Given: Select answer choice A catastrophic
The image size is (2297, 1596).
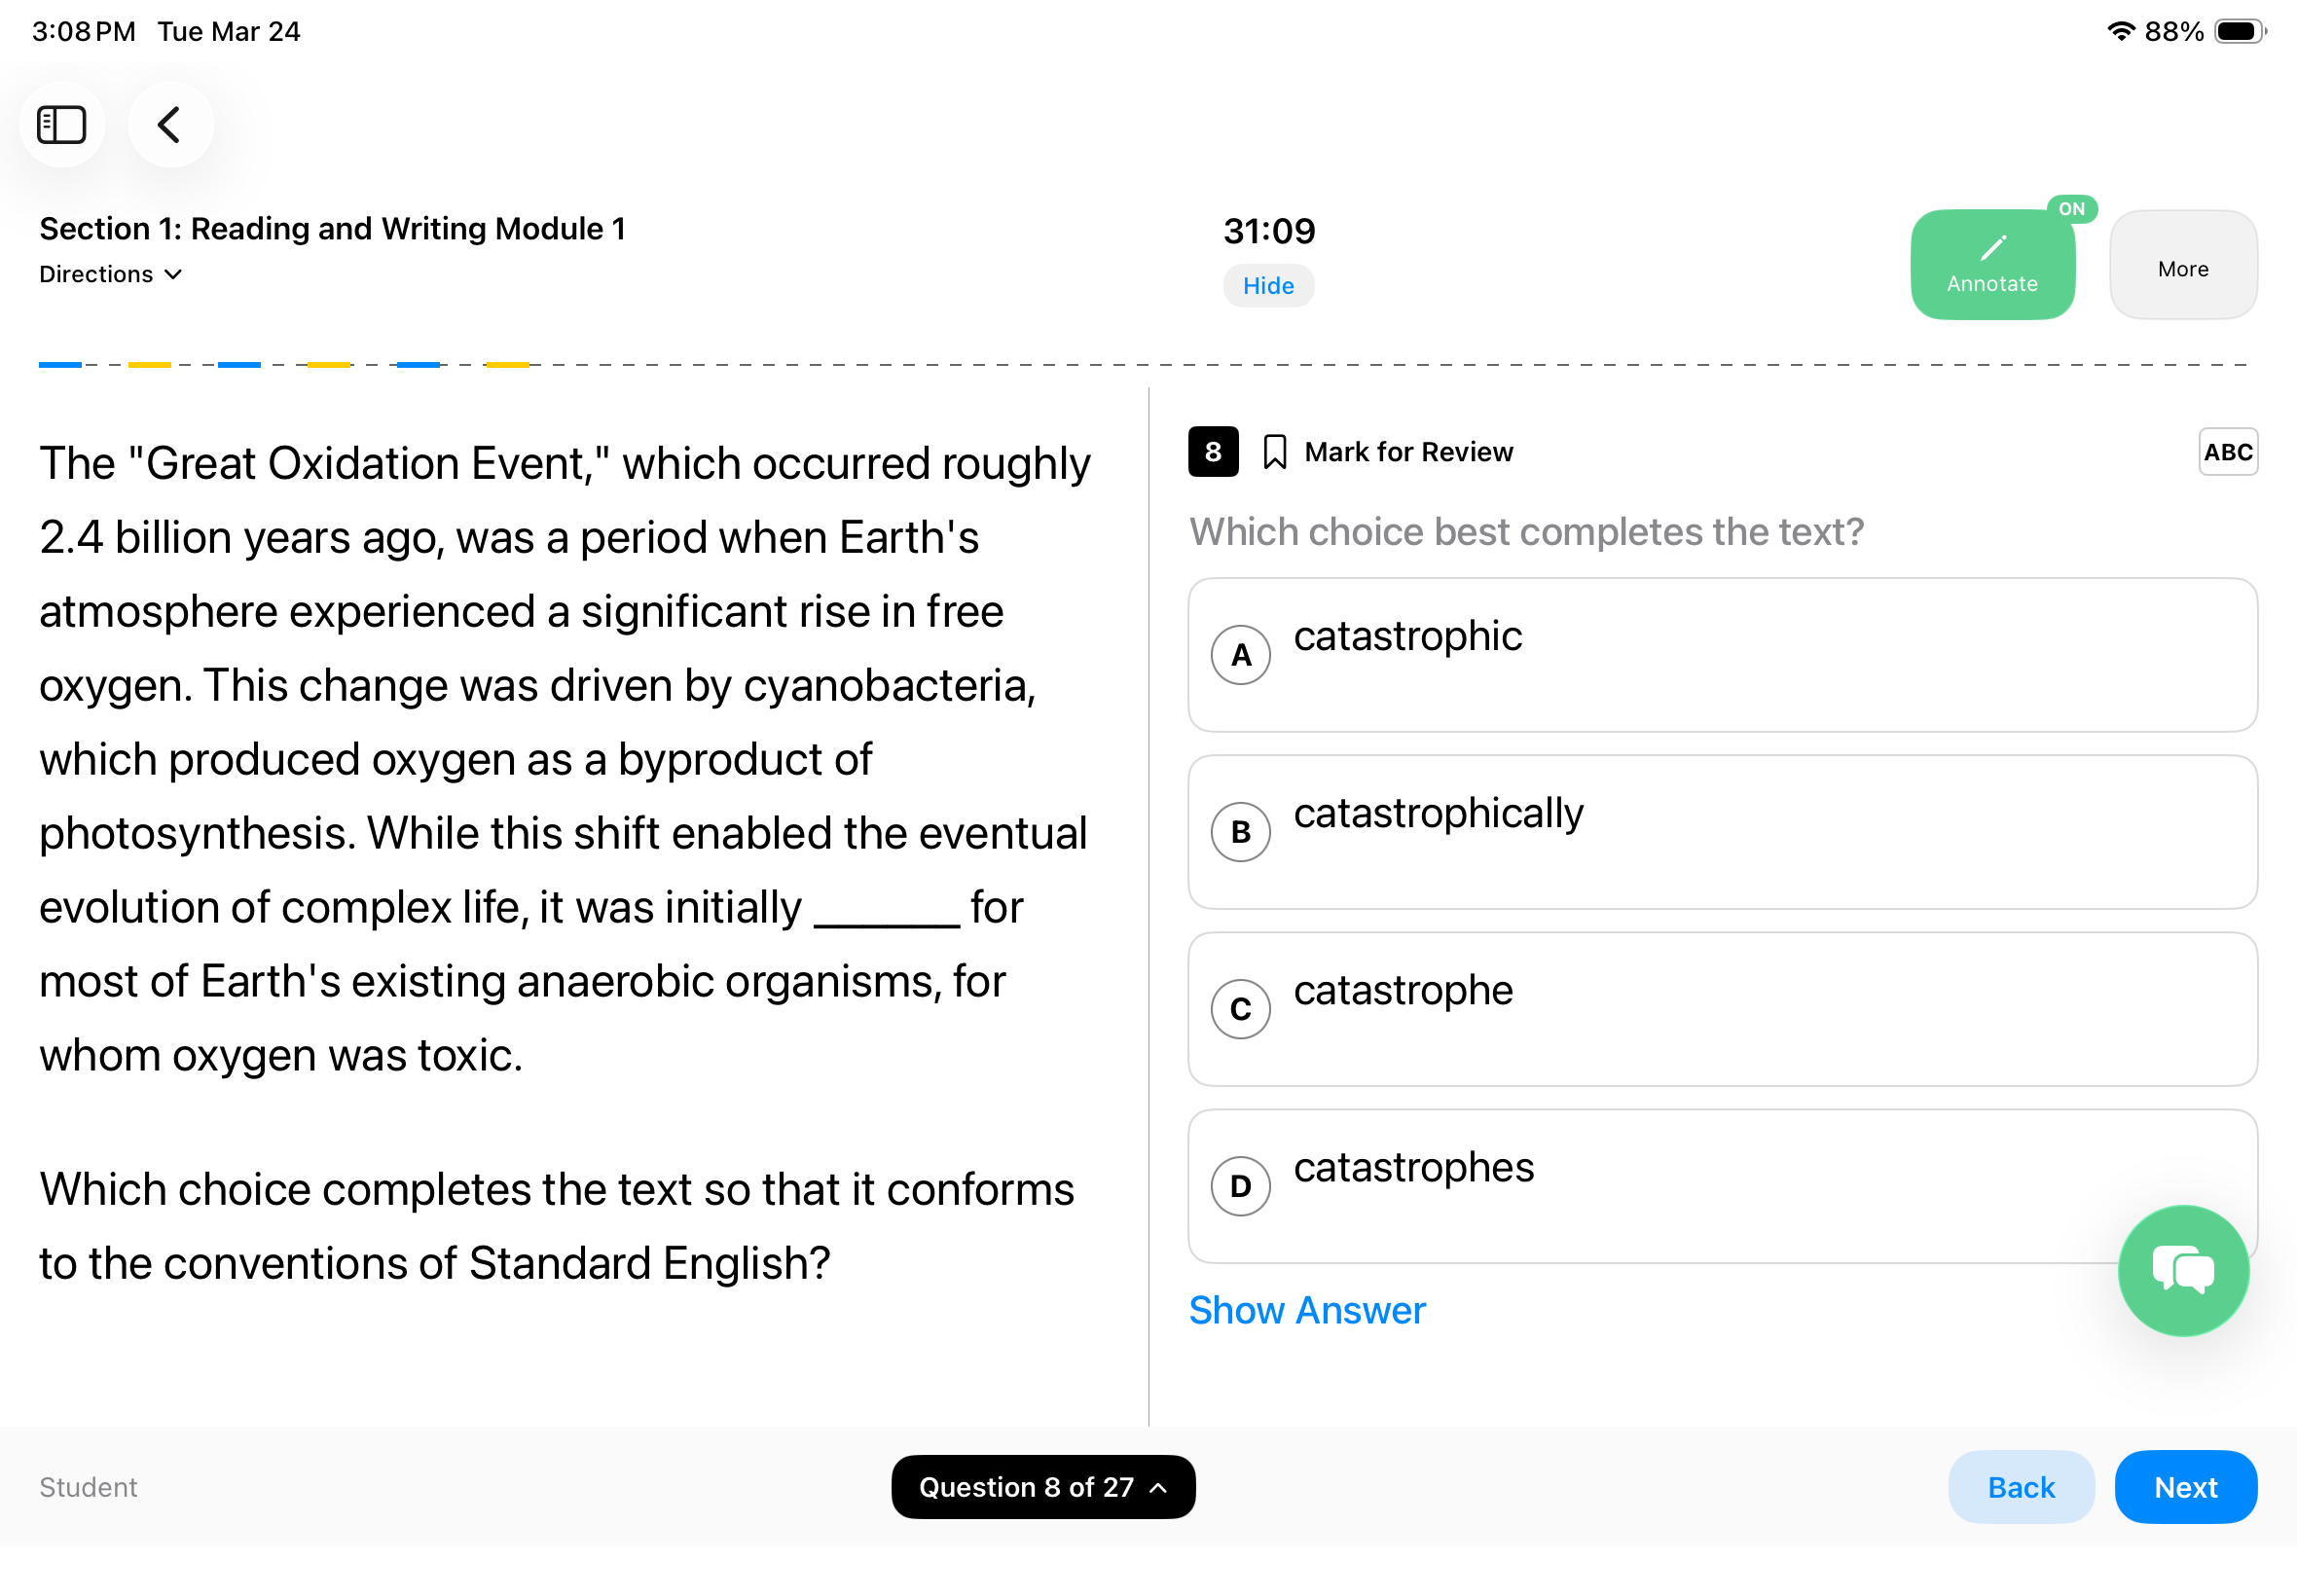Looking at the screenshot, I should point(1721,655).
